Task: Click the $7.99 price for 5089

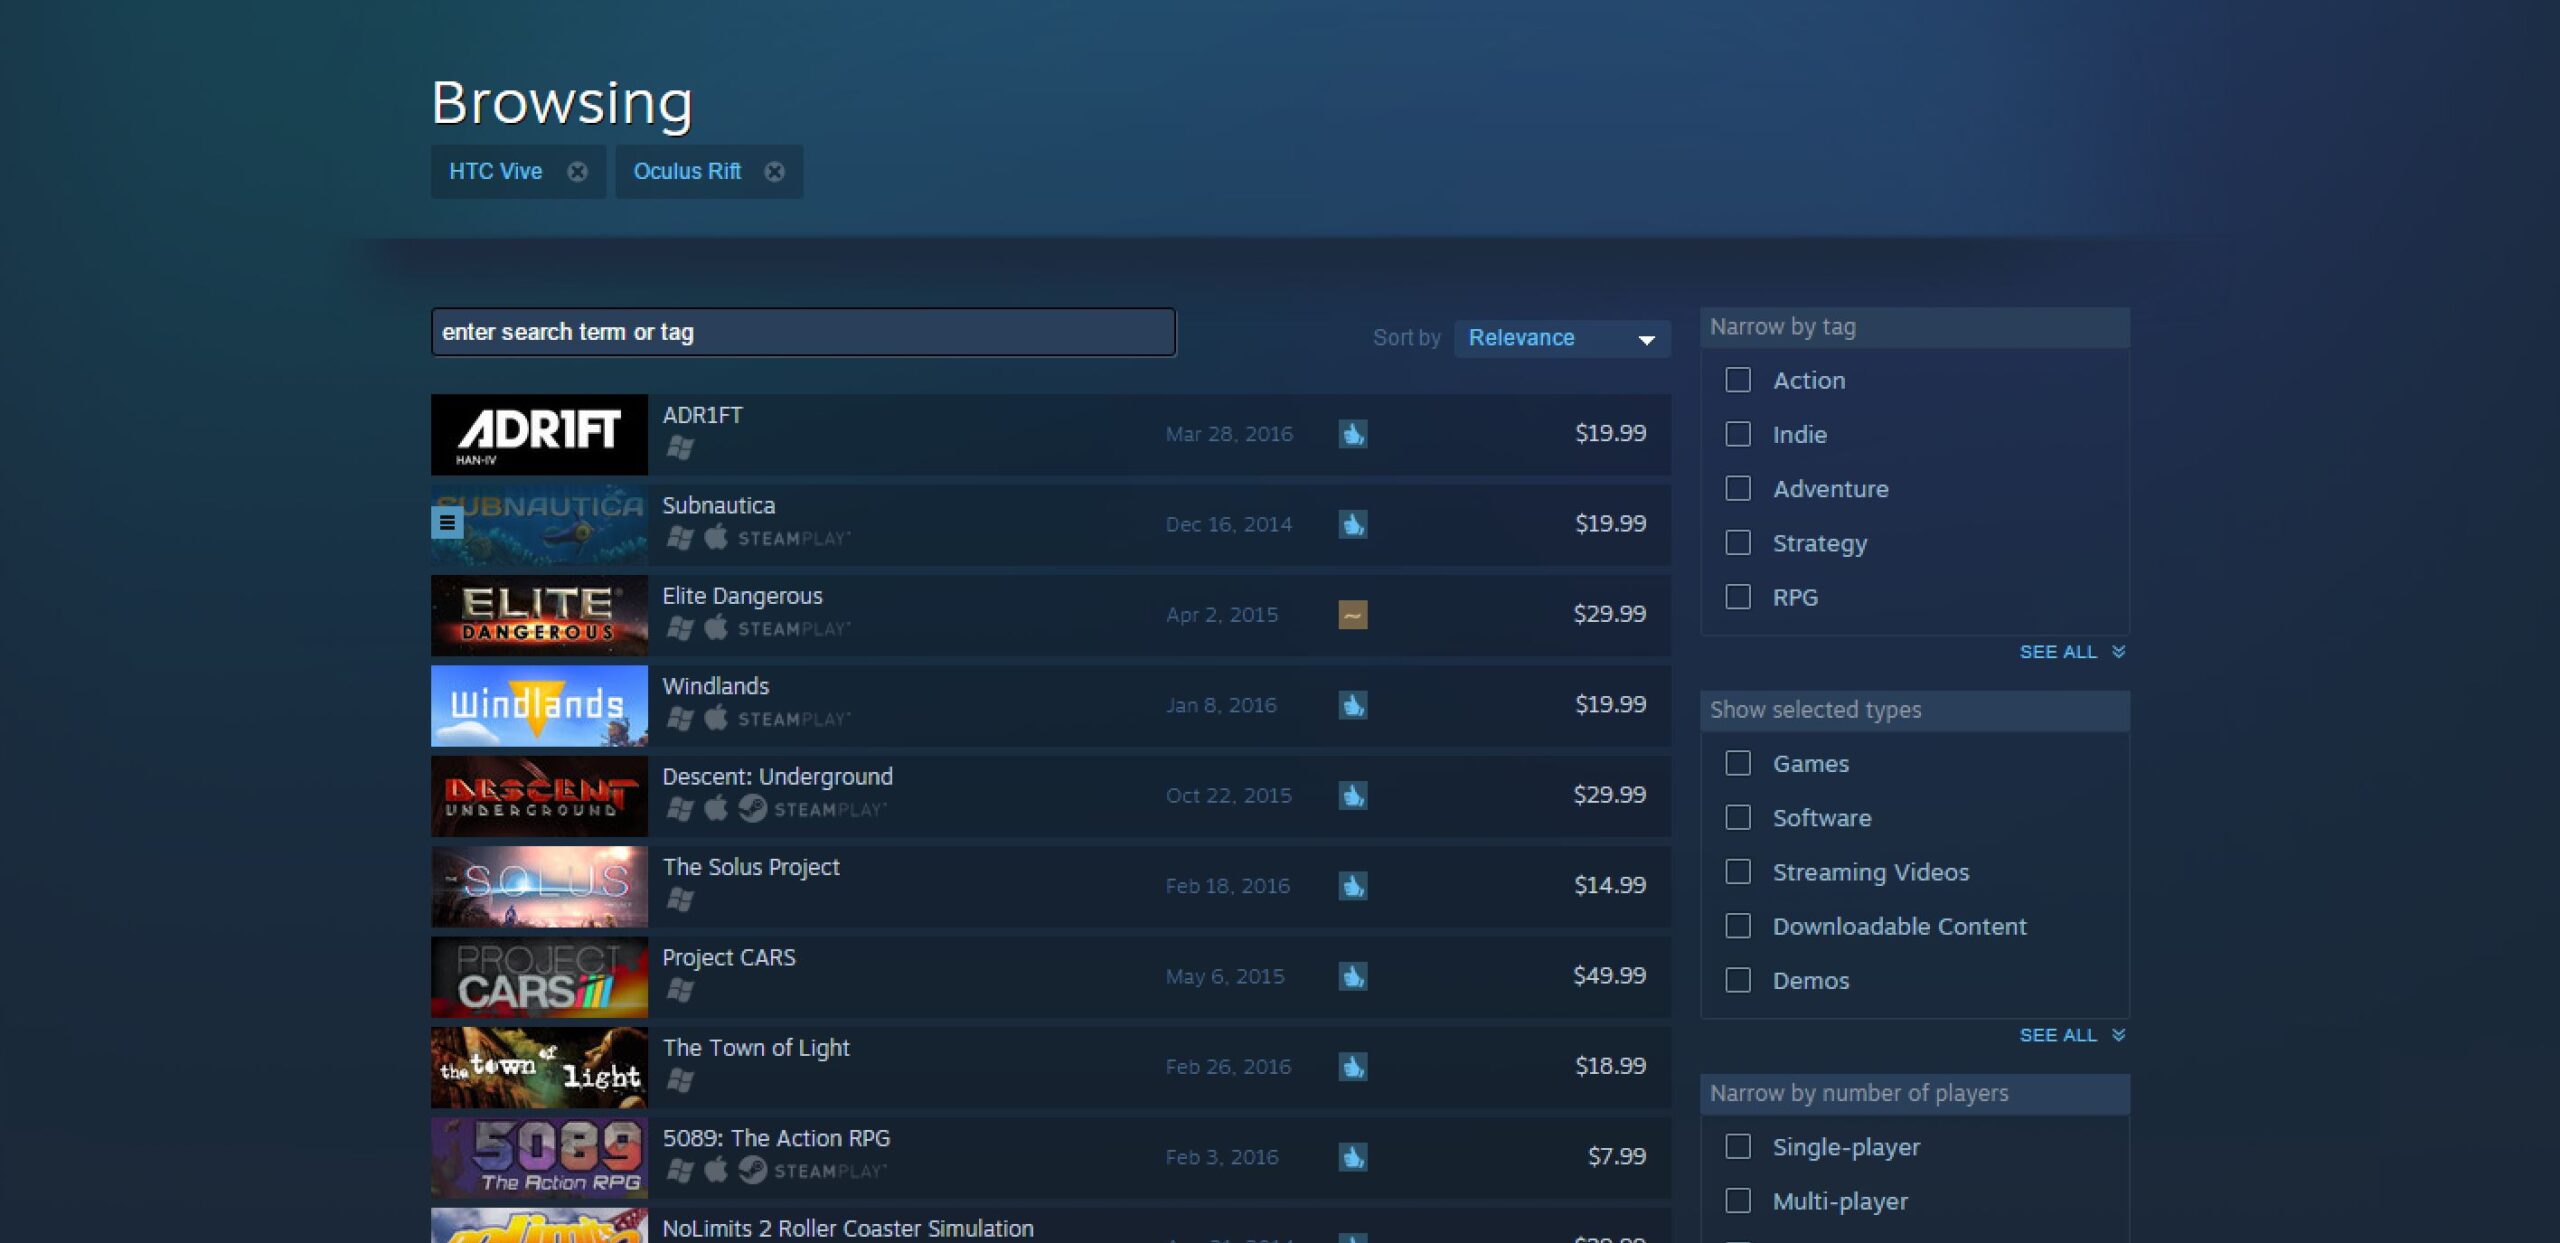Action: coord(1616,1156)
